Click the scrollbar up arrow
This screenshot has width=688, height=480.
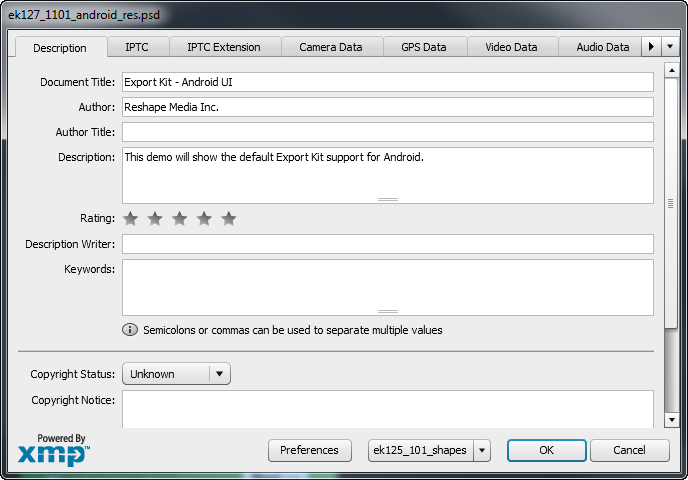click(672, 70)
